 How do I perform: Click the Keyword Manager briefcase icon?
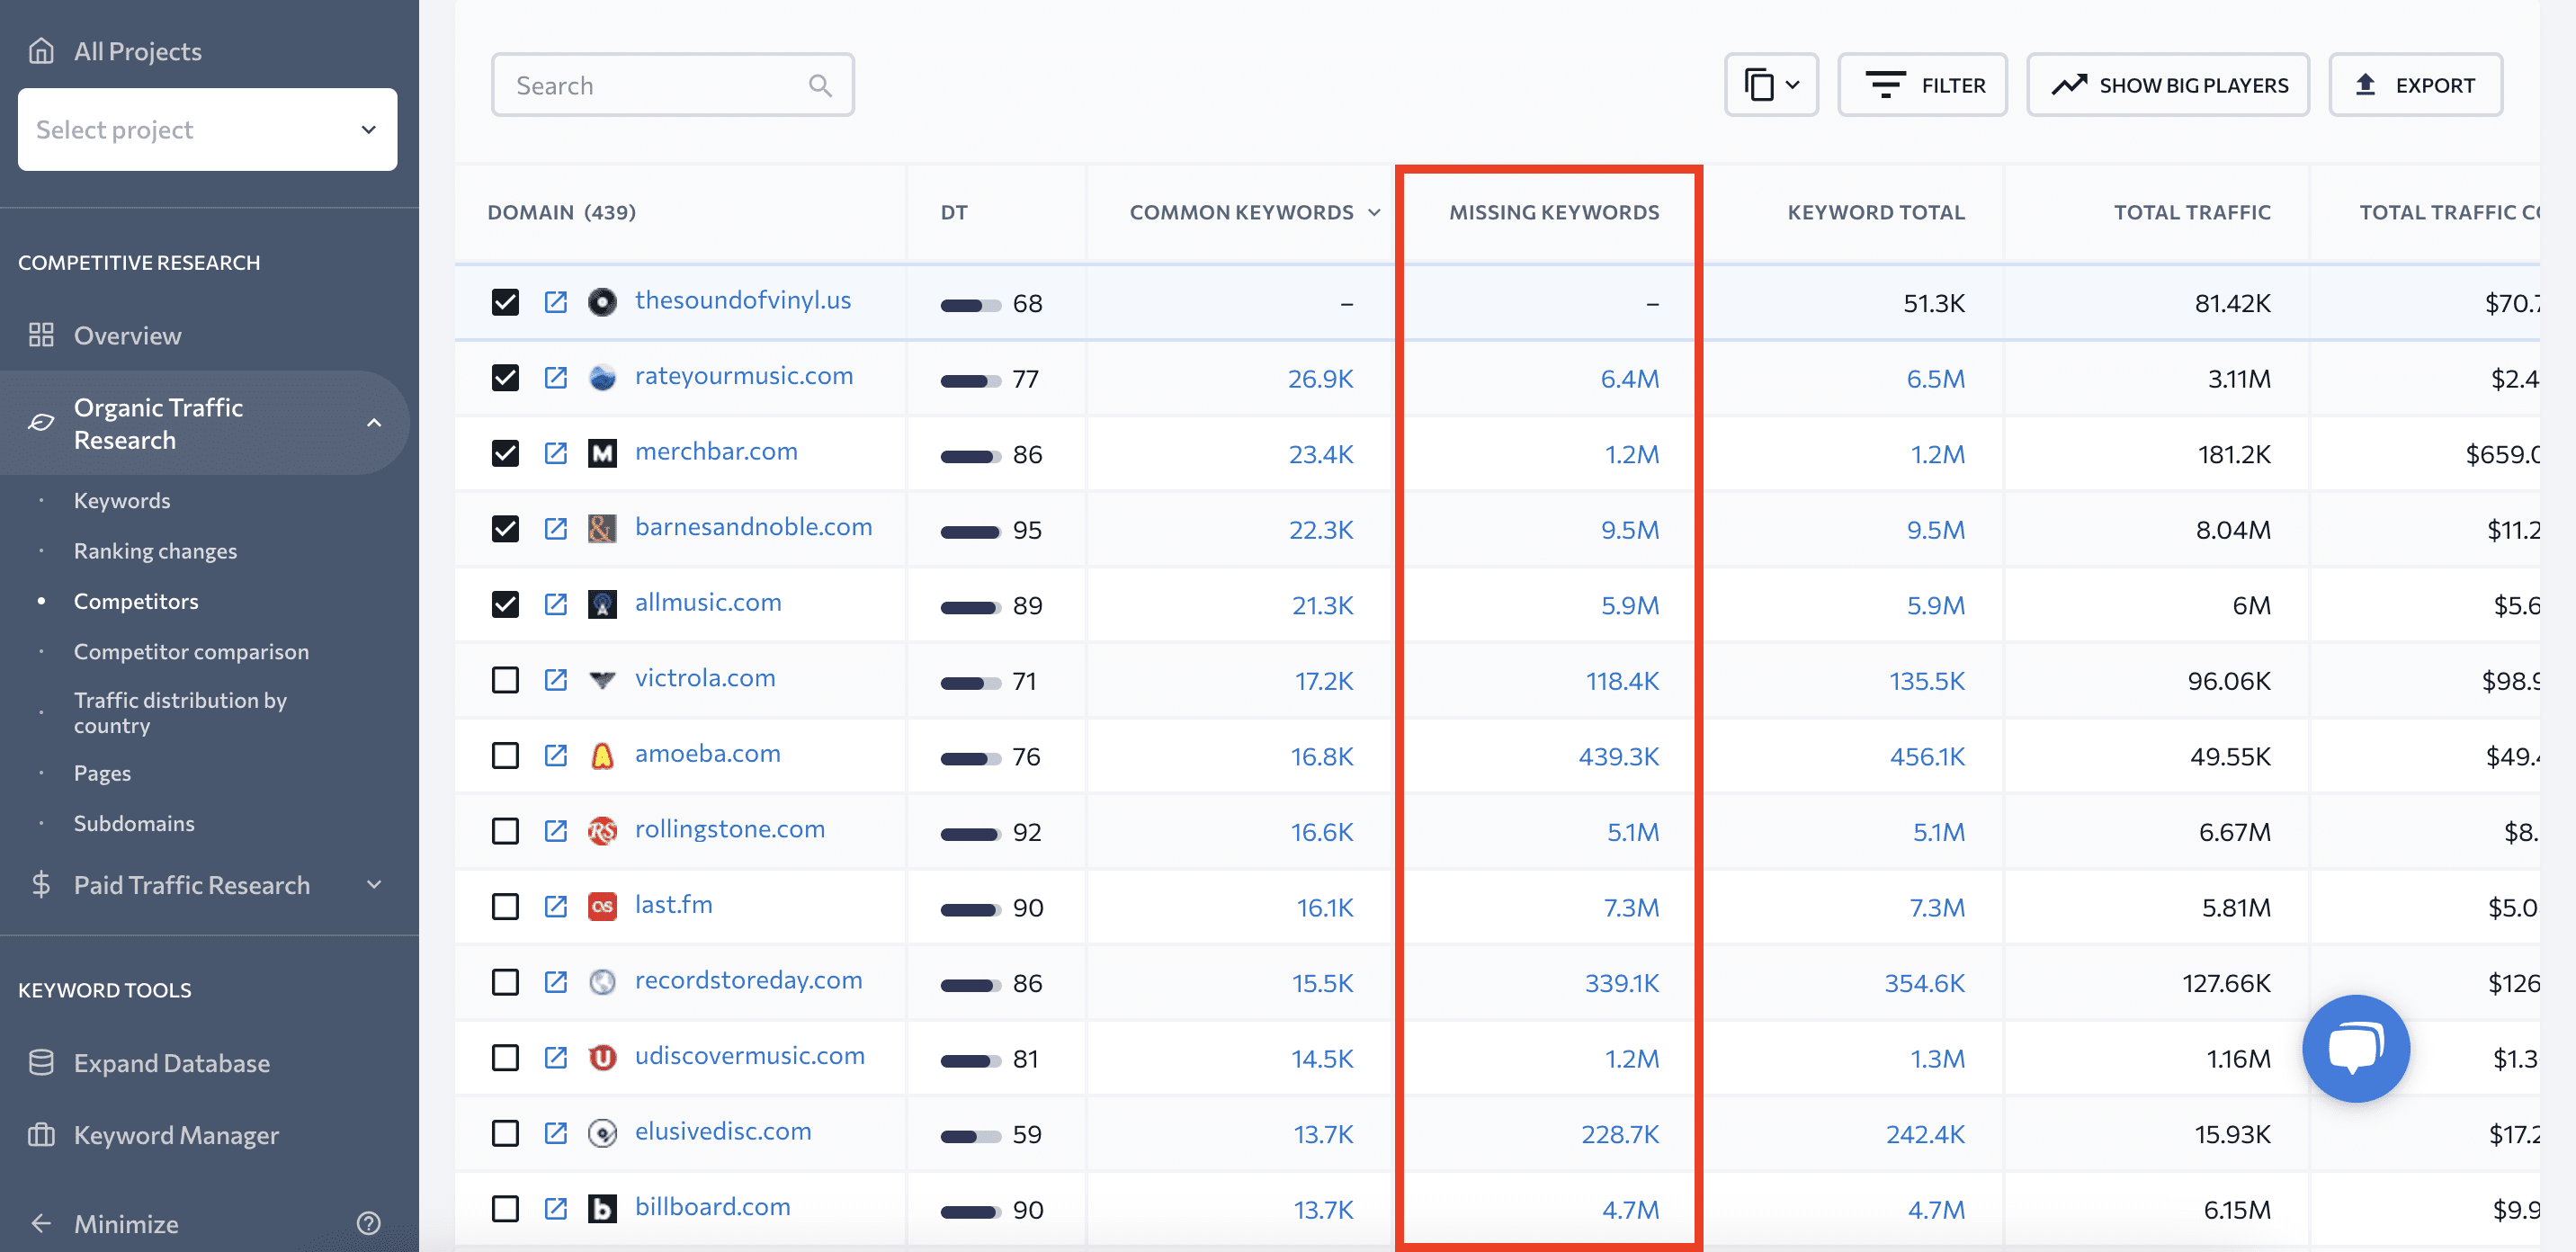tap(41, 1134)
